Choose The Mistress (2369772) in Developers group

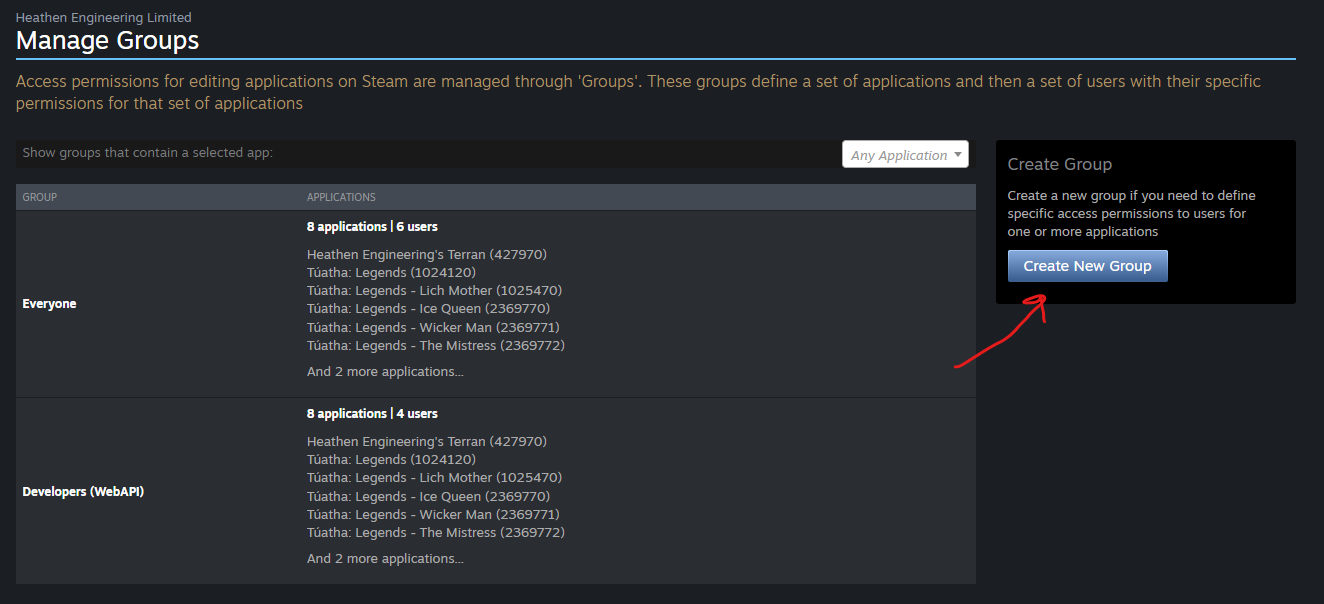[435, 533]
